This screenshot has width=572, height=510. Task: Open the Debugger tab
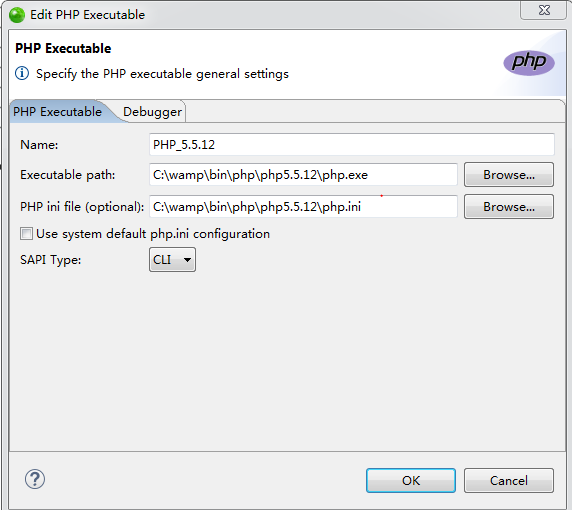(x=152, y=112)
